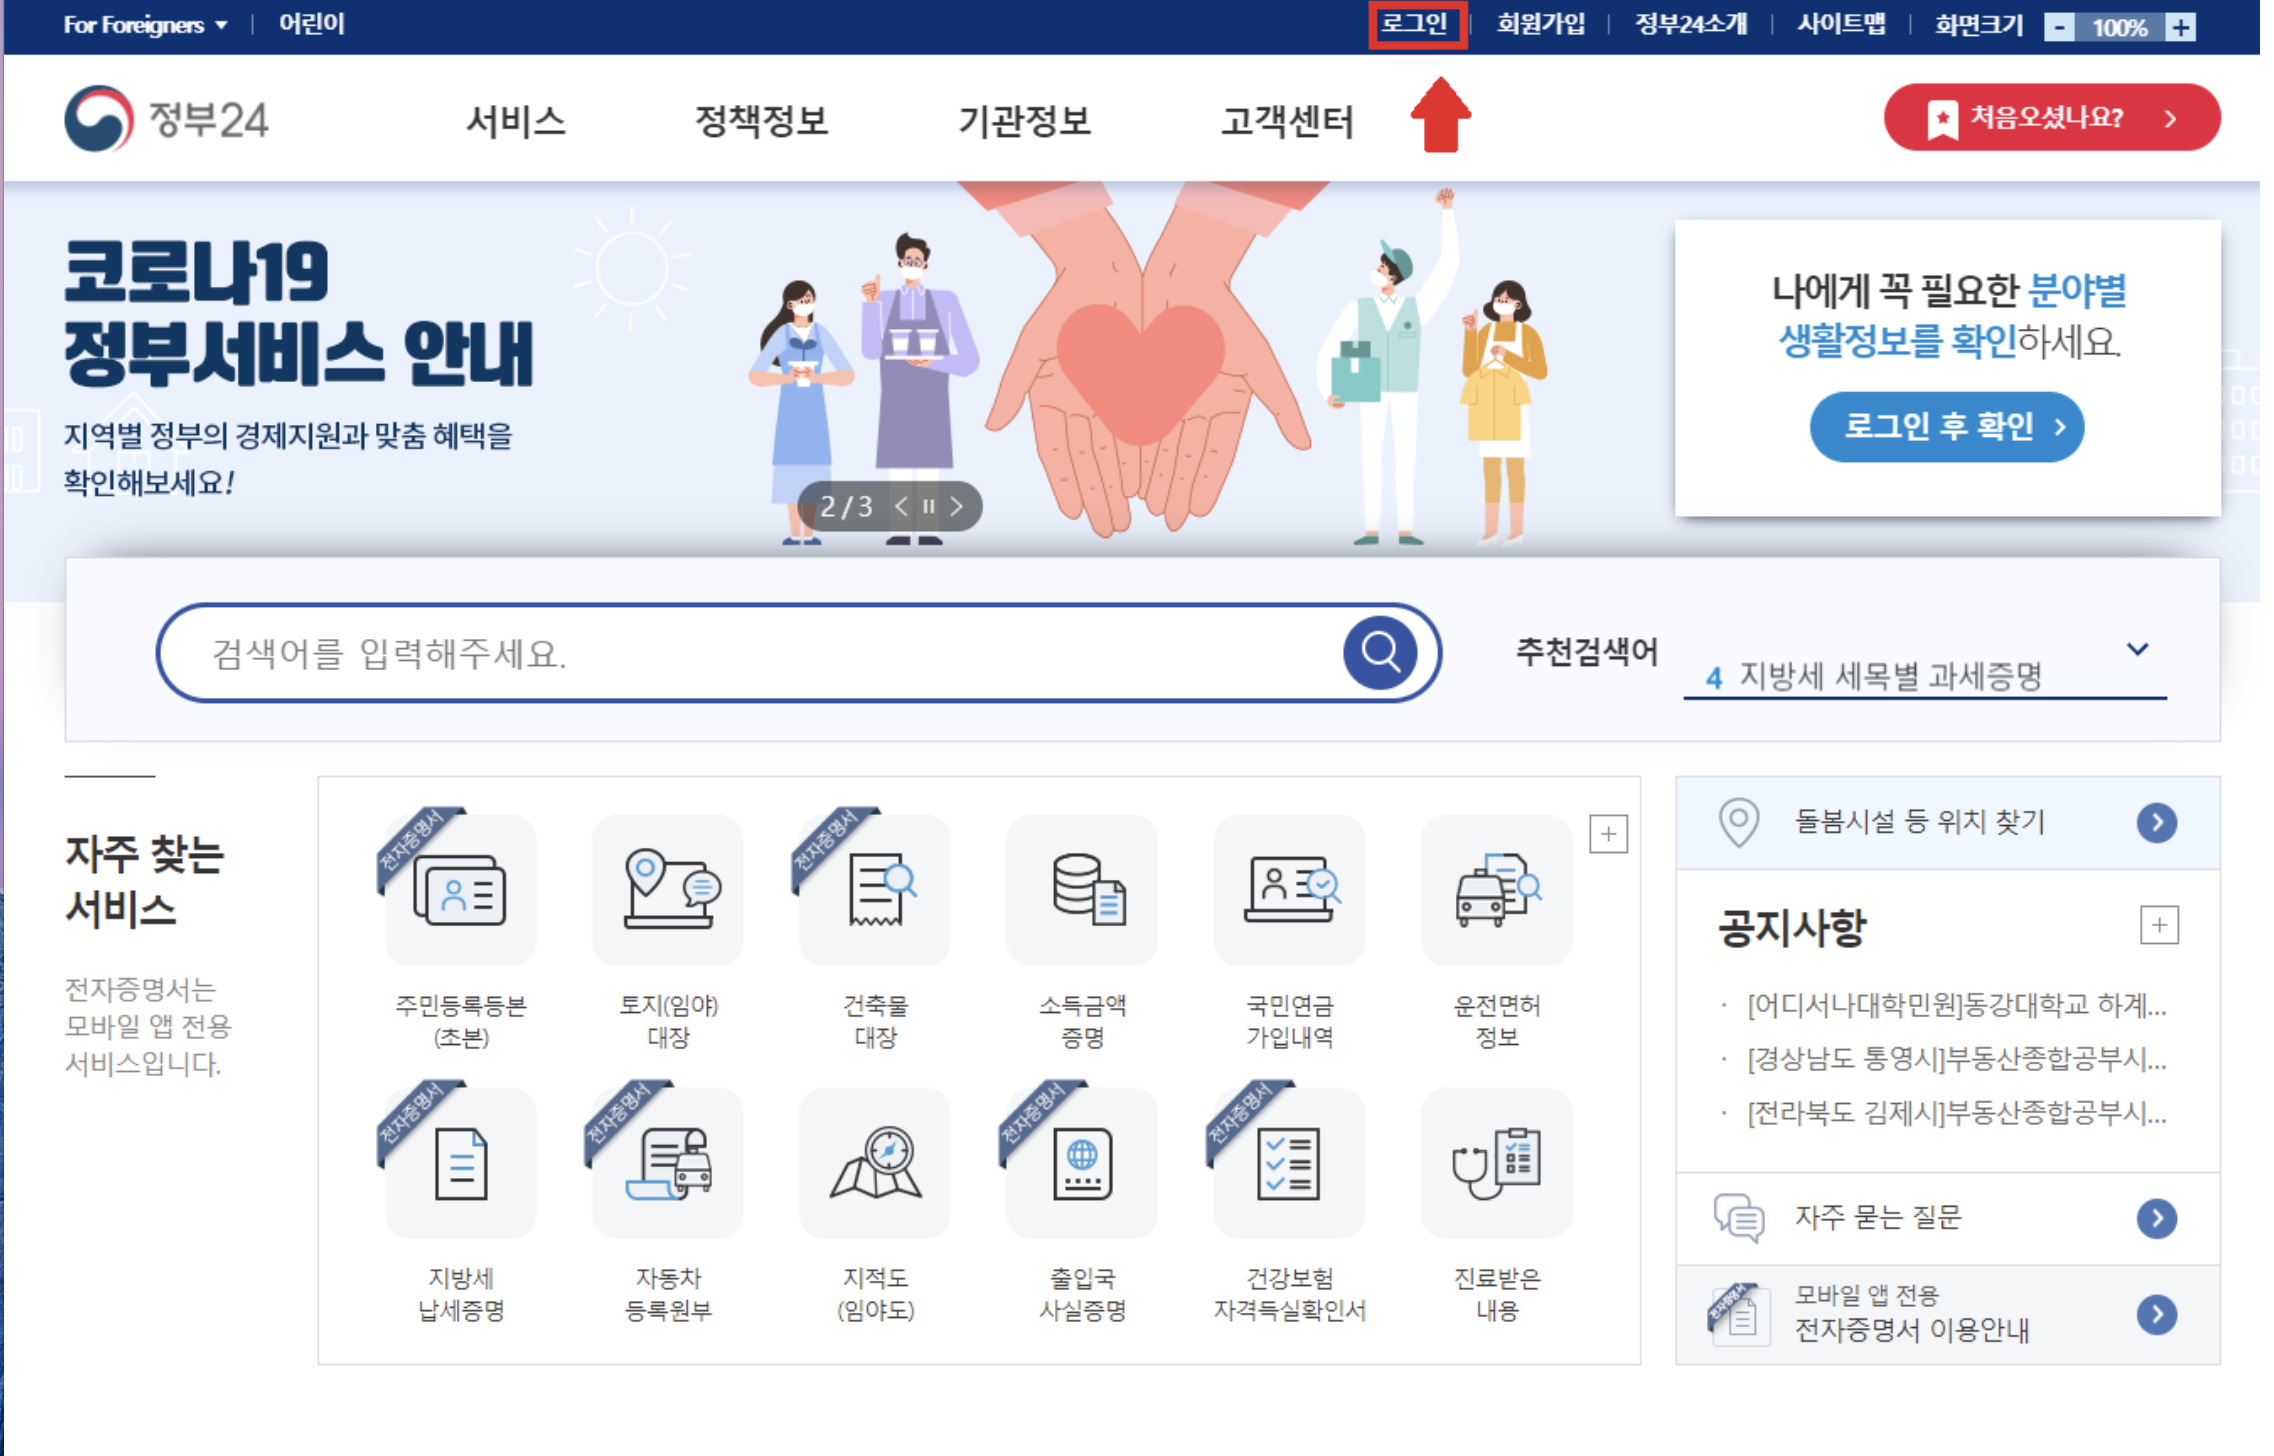Open the 운전면허정보 car icon
The height and width of the screenshot is (1456, 2274).
(1496, 890)
